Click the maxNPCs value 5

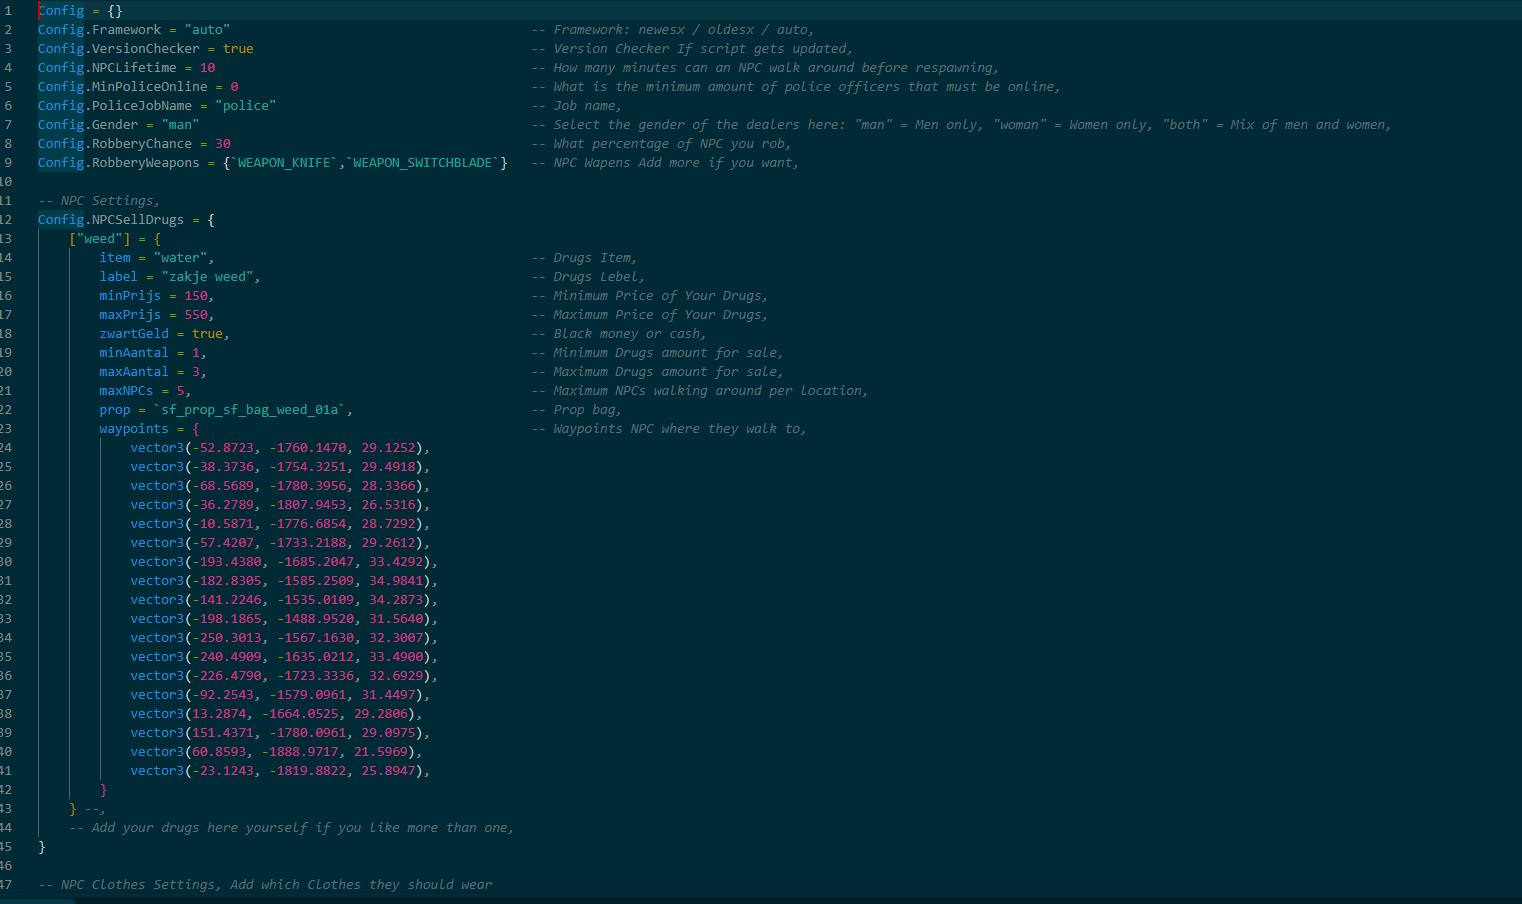[x=181, y=391]
